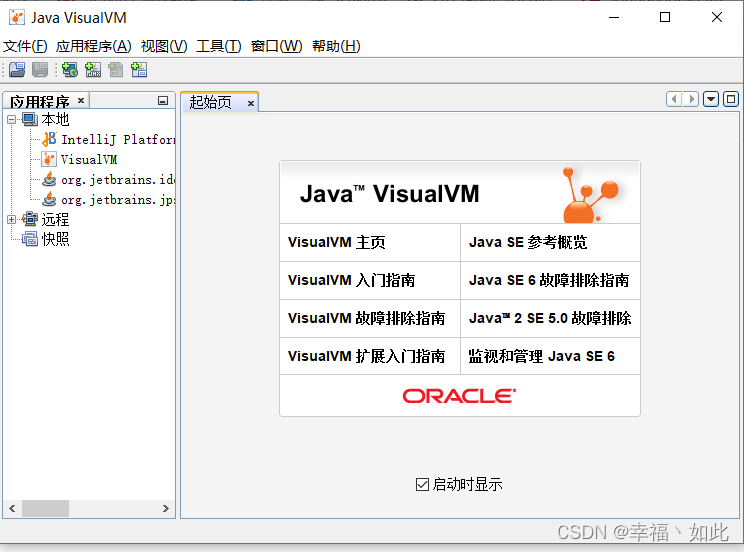Open the 文件(F) menu

point(25,46)
